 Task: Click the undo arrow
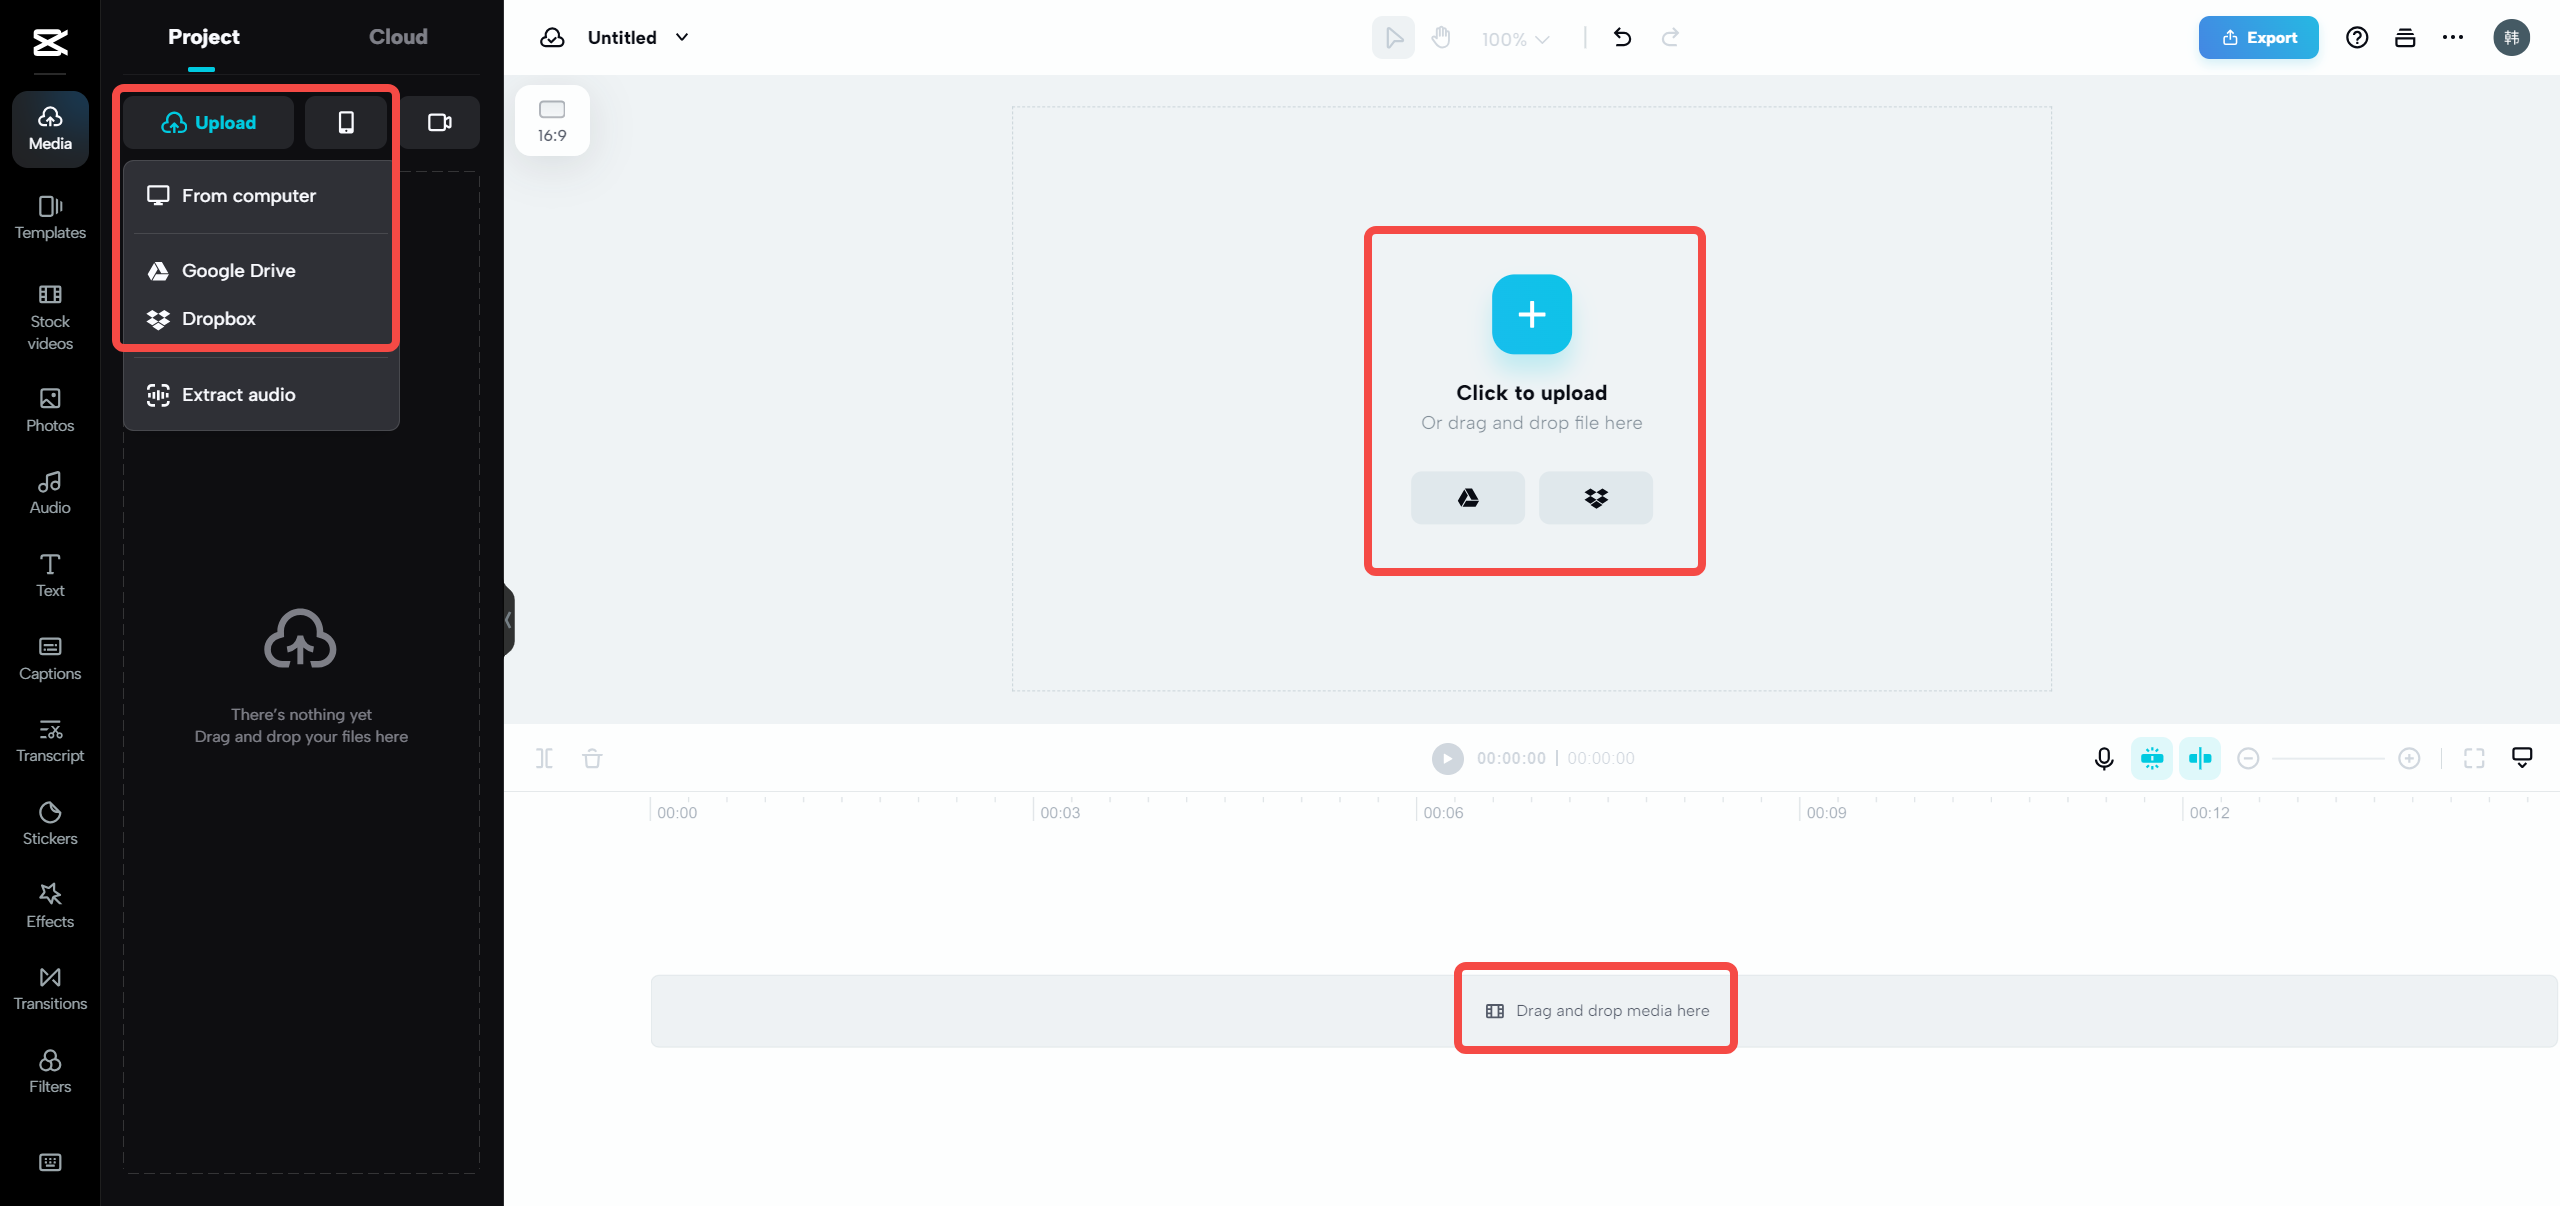click(1622, 38)
